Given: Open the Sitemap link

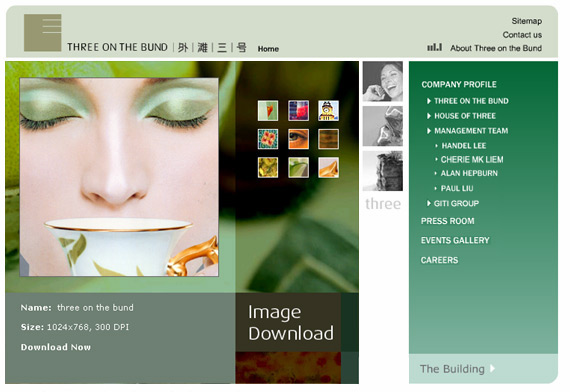Looking at the screenshot, I should pyautogui.click(x=527, y=21).
